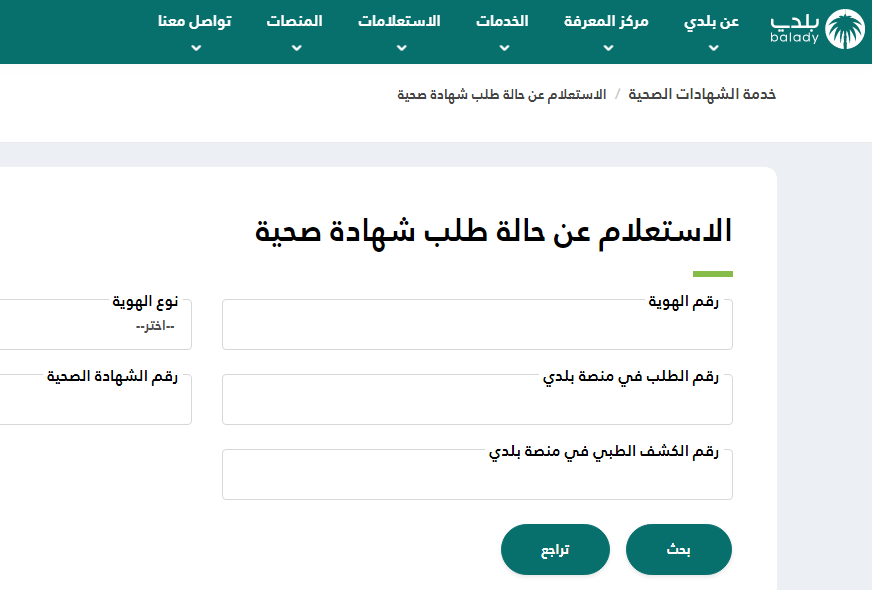
Task: Click the رقم الشهادة الصحية input field
Action: [95, 405]
